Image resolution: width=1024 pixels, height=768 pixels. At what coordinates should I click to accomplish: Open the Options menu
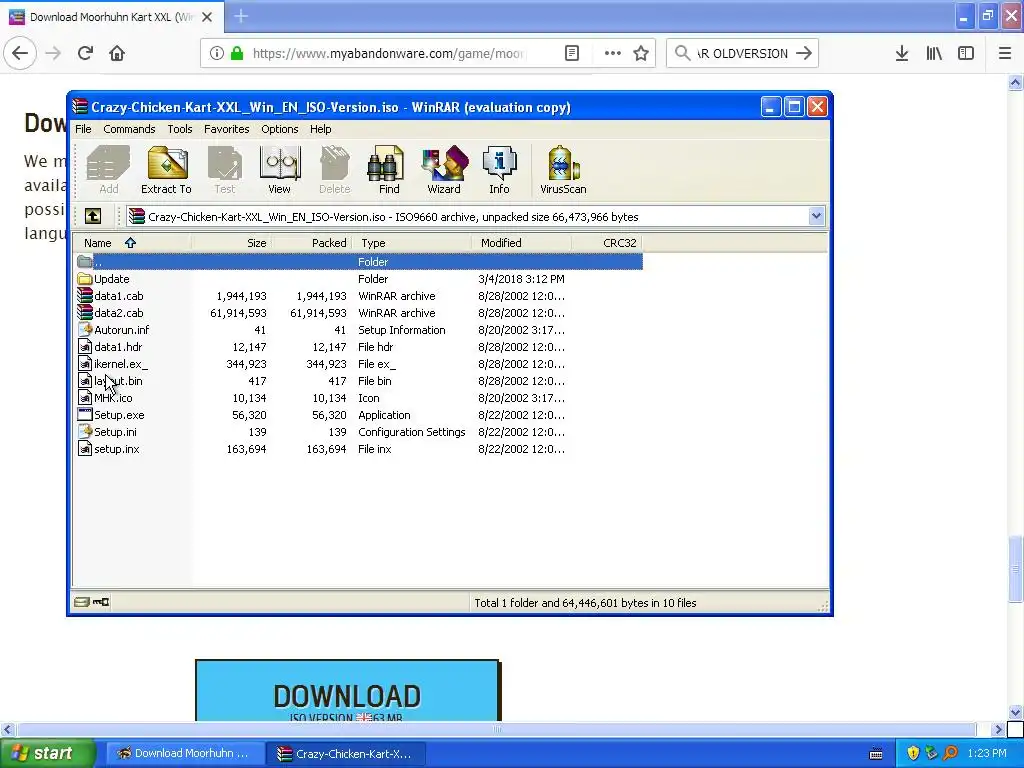280,129
